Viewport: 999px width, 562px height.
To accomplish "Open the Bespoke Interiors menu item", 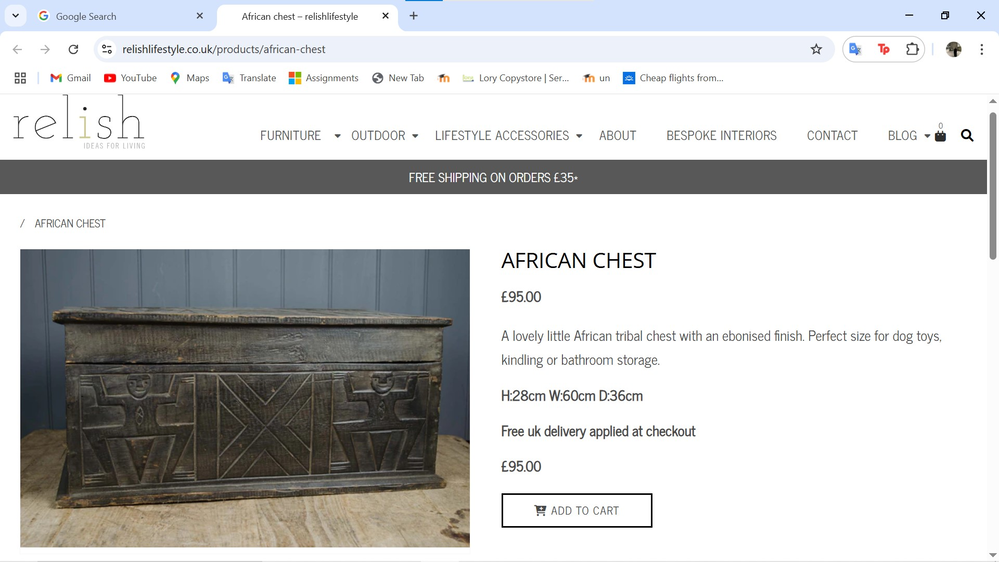I will tap(721, 136).
